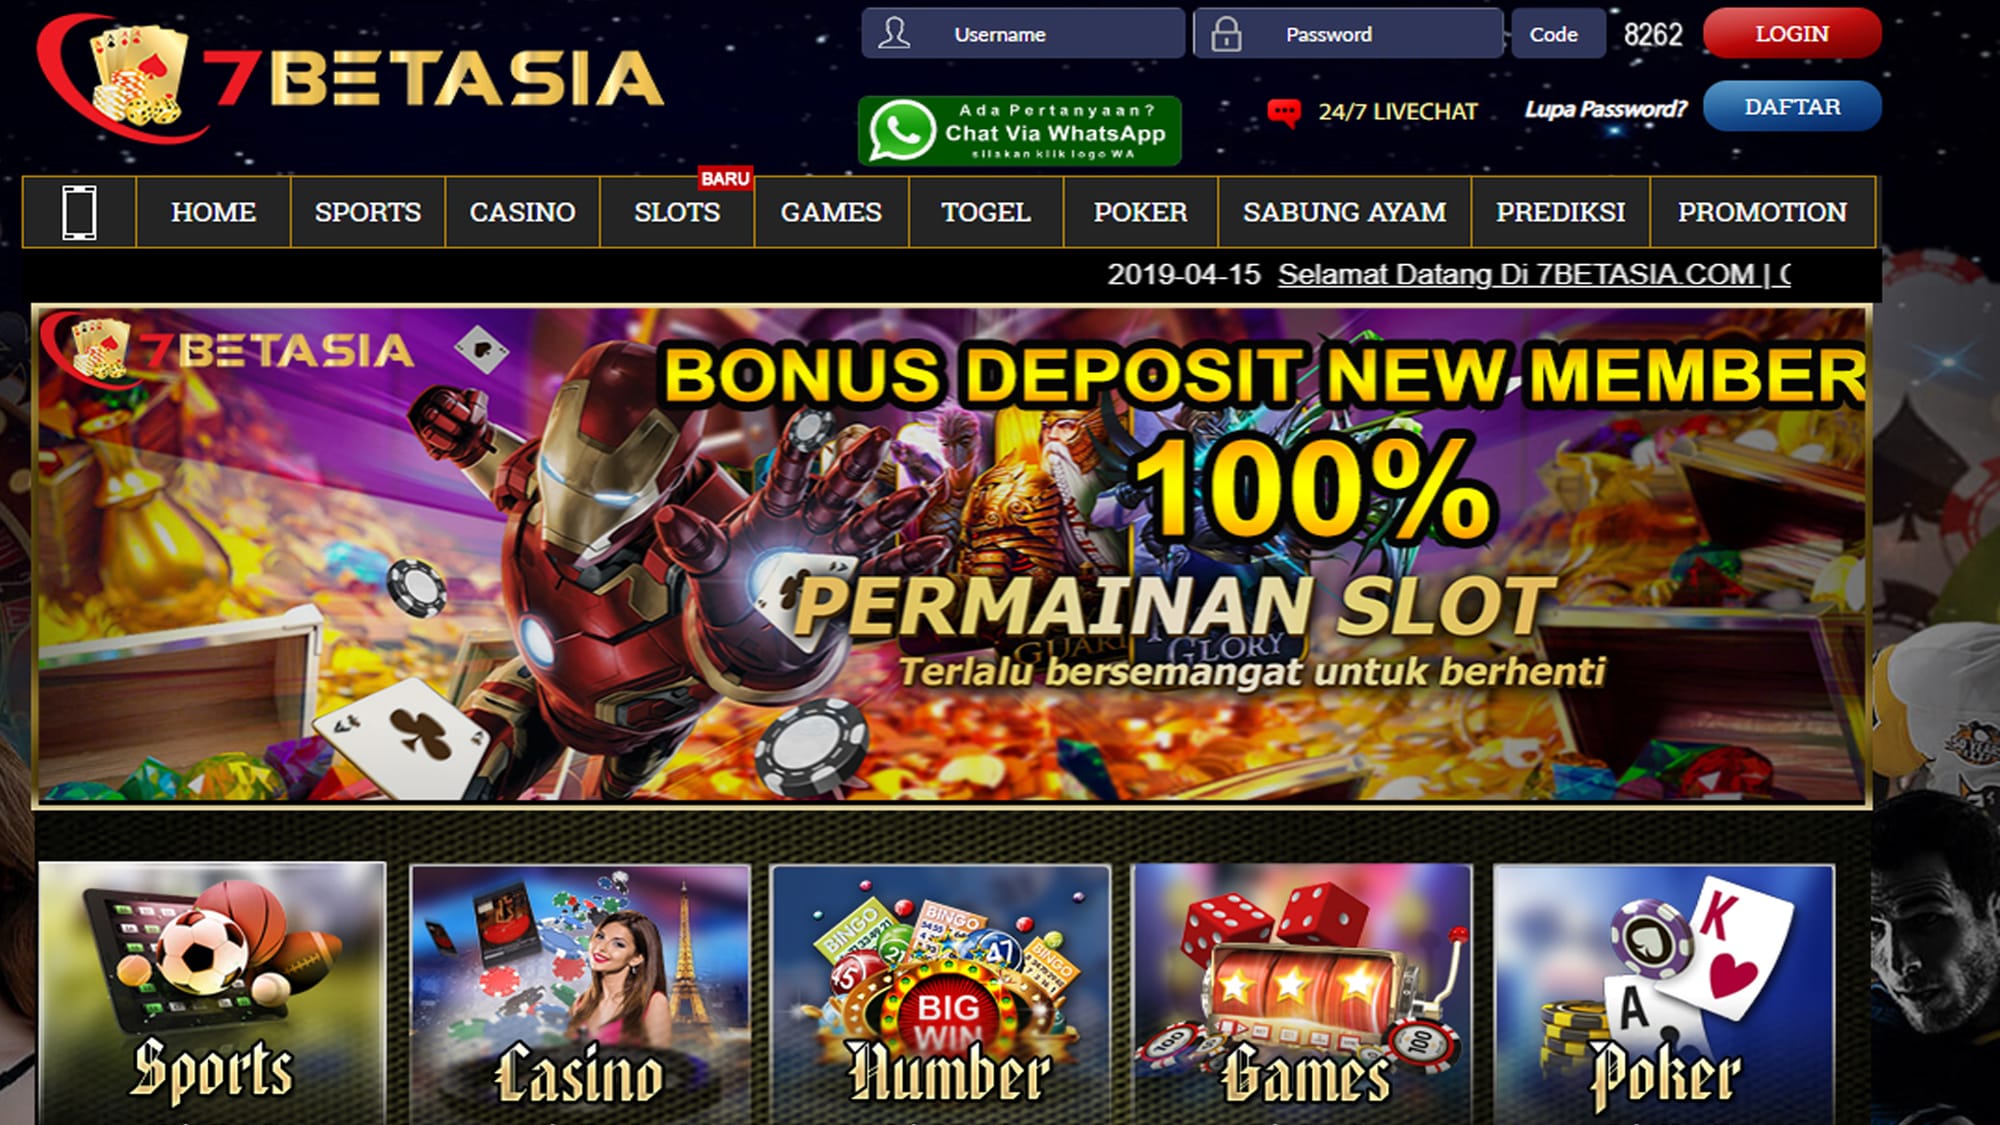Click the user icon beside Username
This screenshot has height=1125, width=2000.
894,33
